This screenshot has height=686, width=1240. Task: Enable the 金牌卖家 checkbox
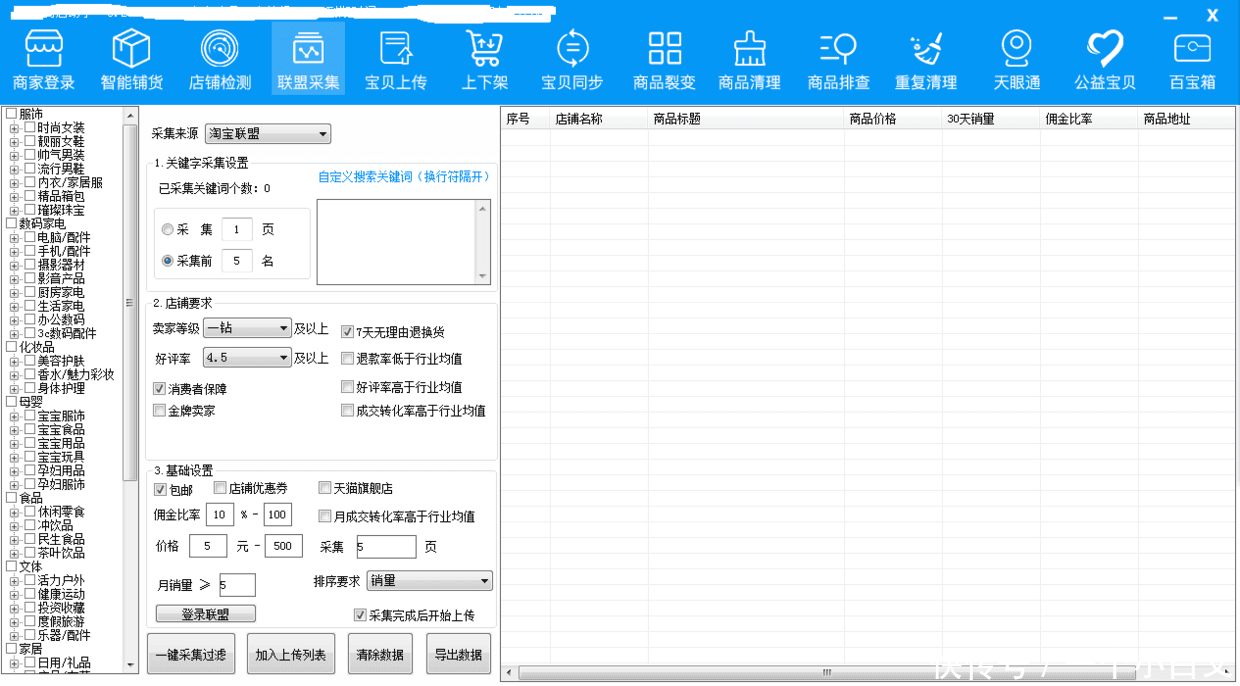coord(160,411)
